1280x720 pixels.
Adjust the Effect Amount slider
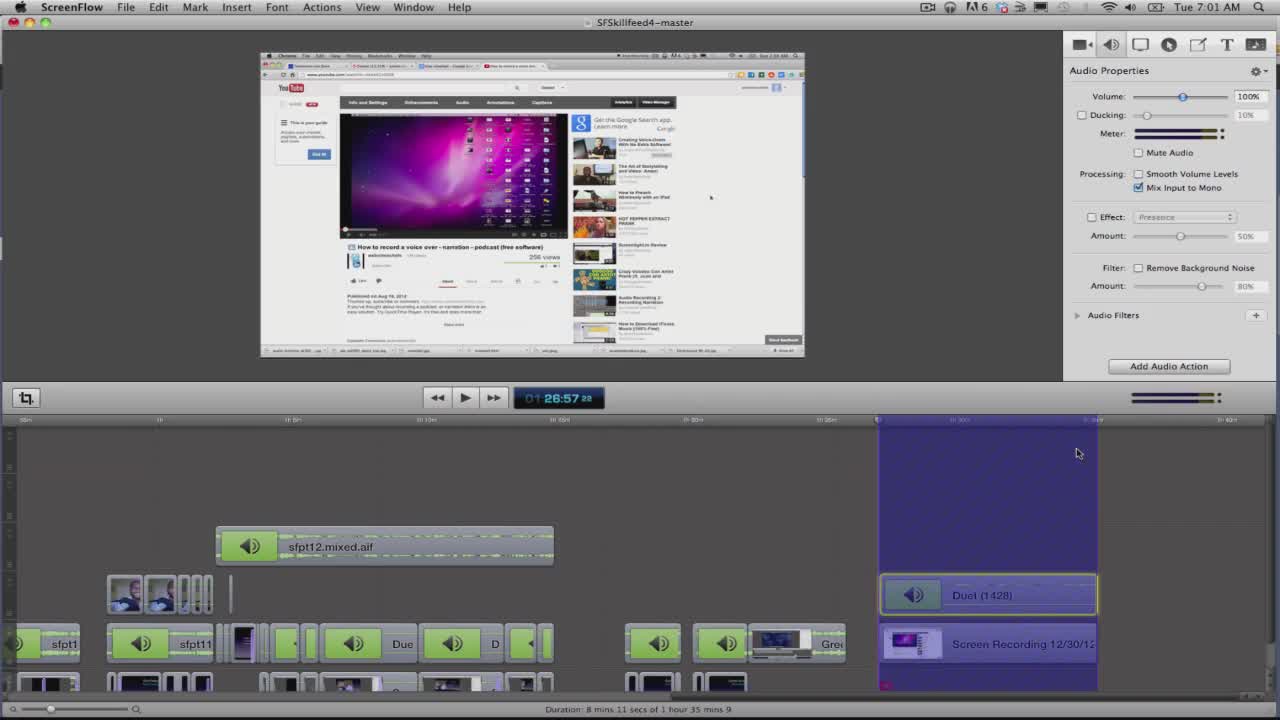[x=1181, y=236]
